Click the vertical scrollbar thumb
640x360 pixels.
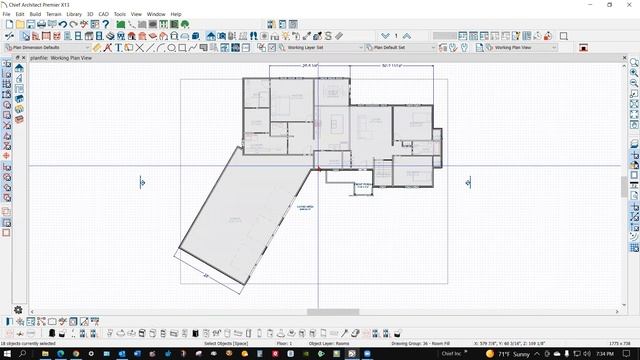click(624, 187)
